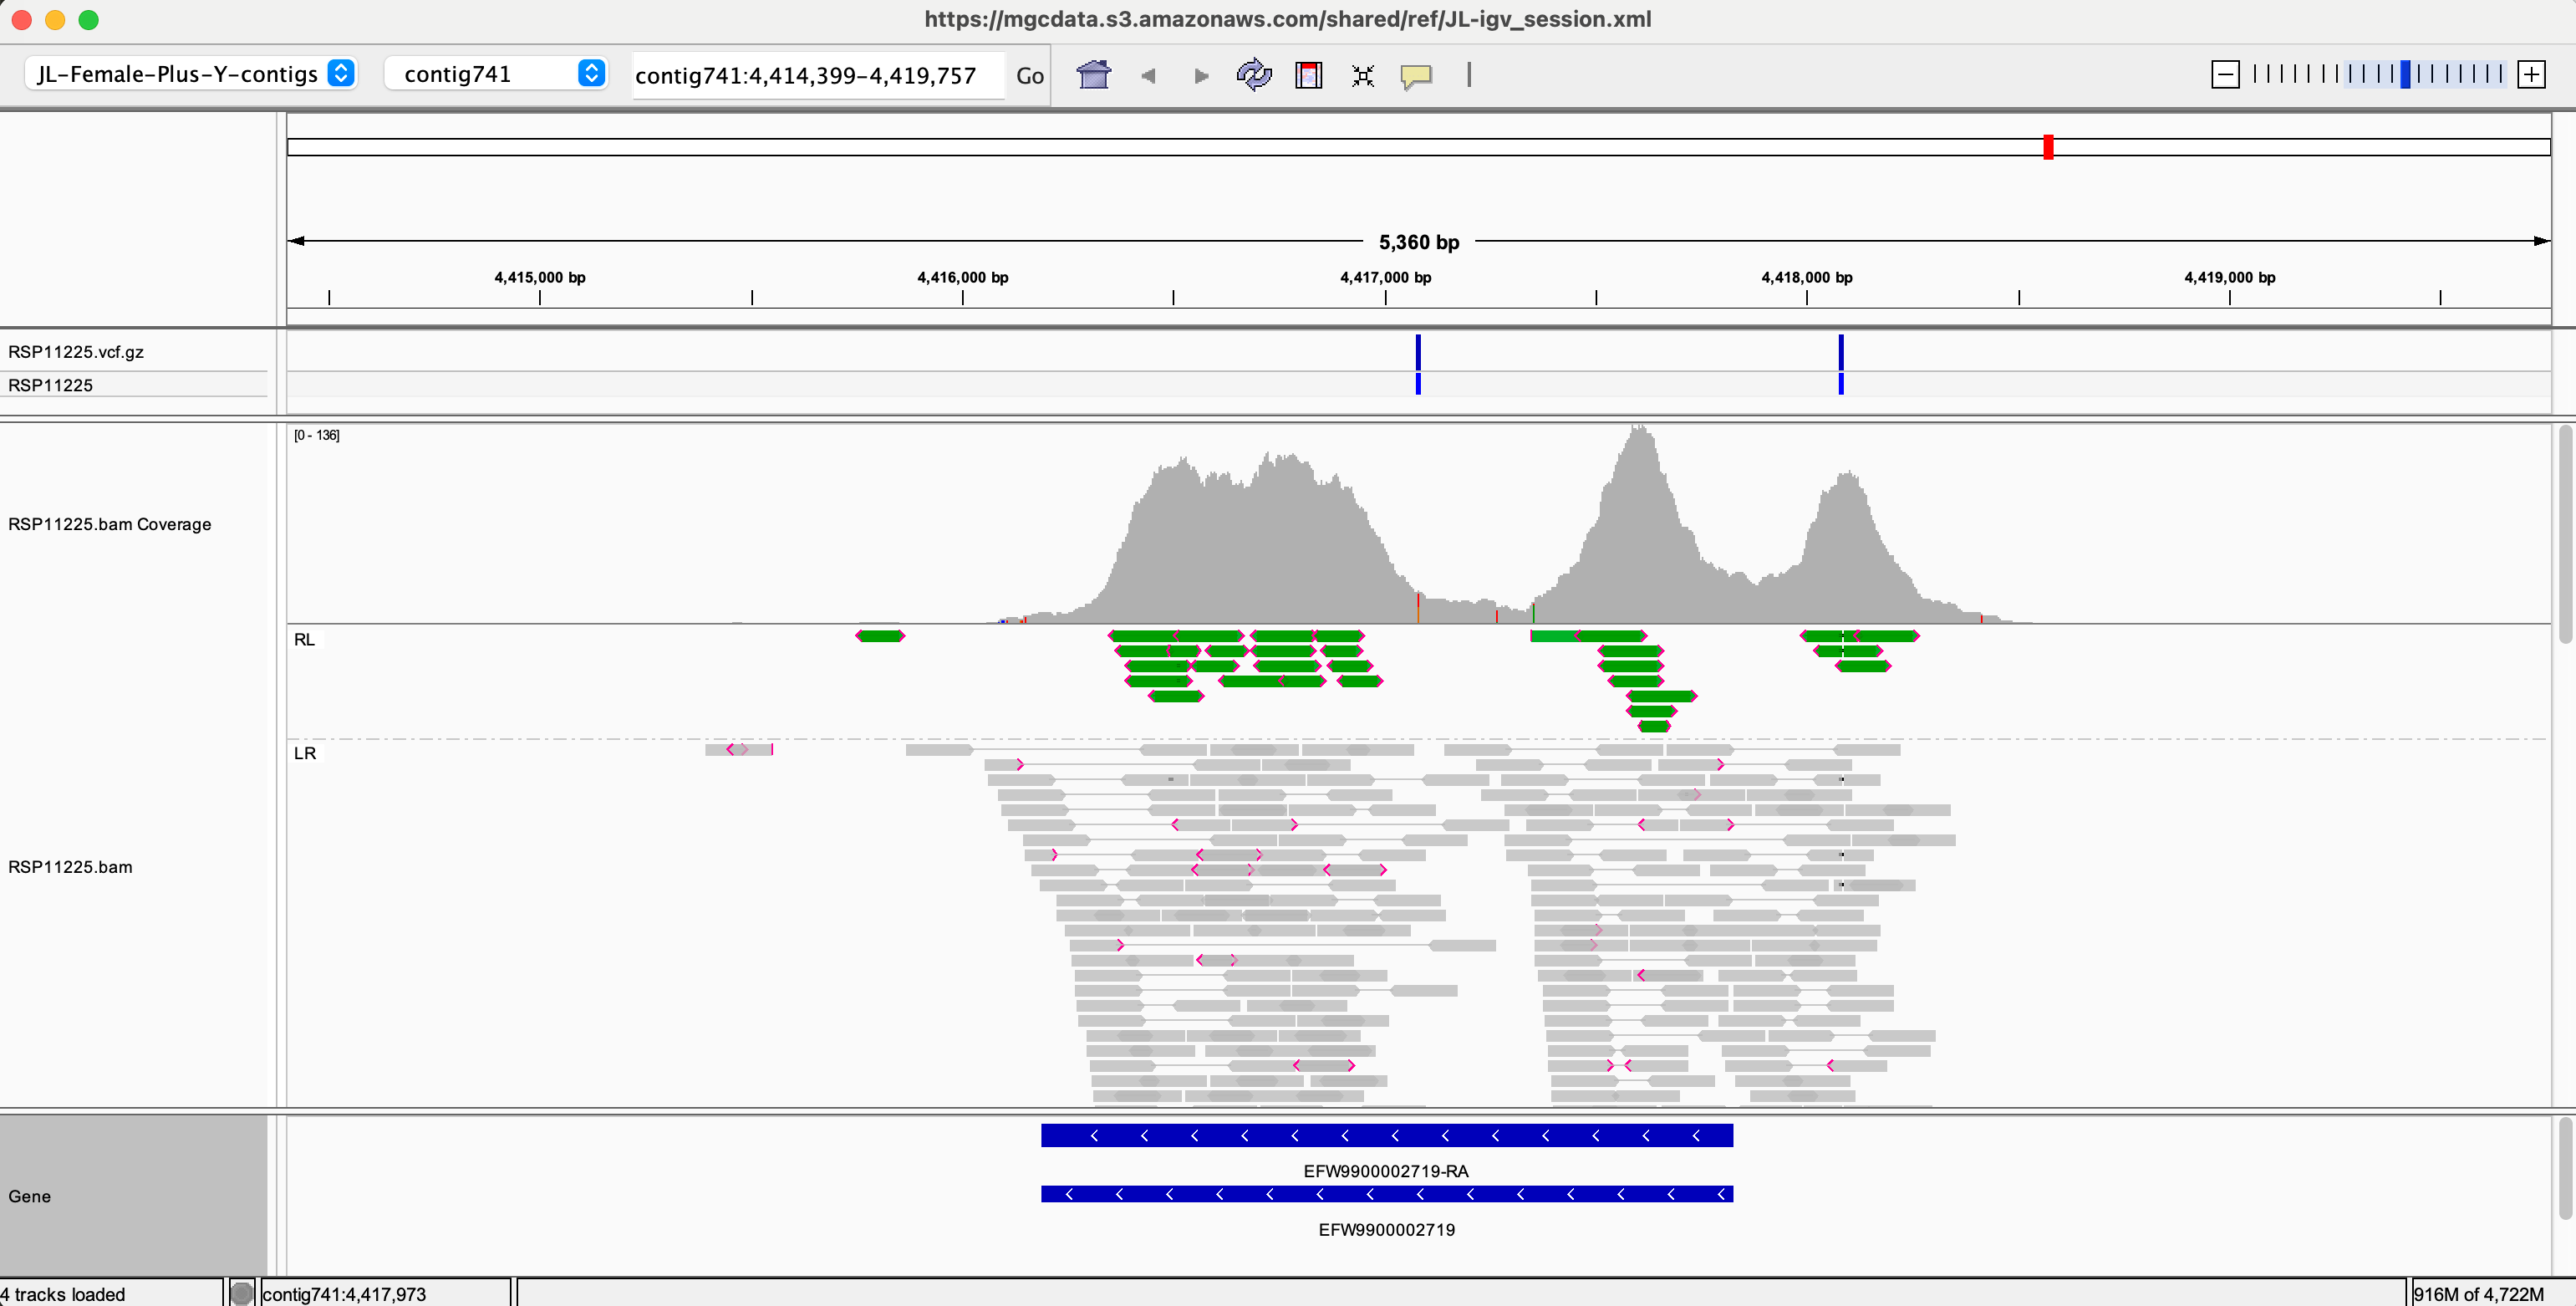Select the RSP11225.vcf.gz track name
Image resolution: width=2576 pixels, height=1306 pixels.
(x=76, y=352)
